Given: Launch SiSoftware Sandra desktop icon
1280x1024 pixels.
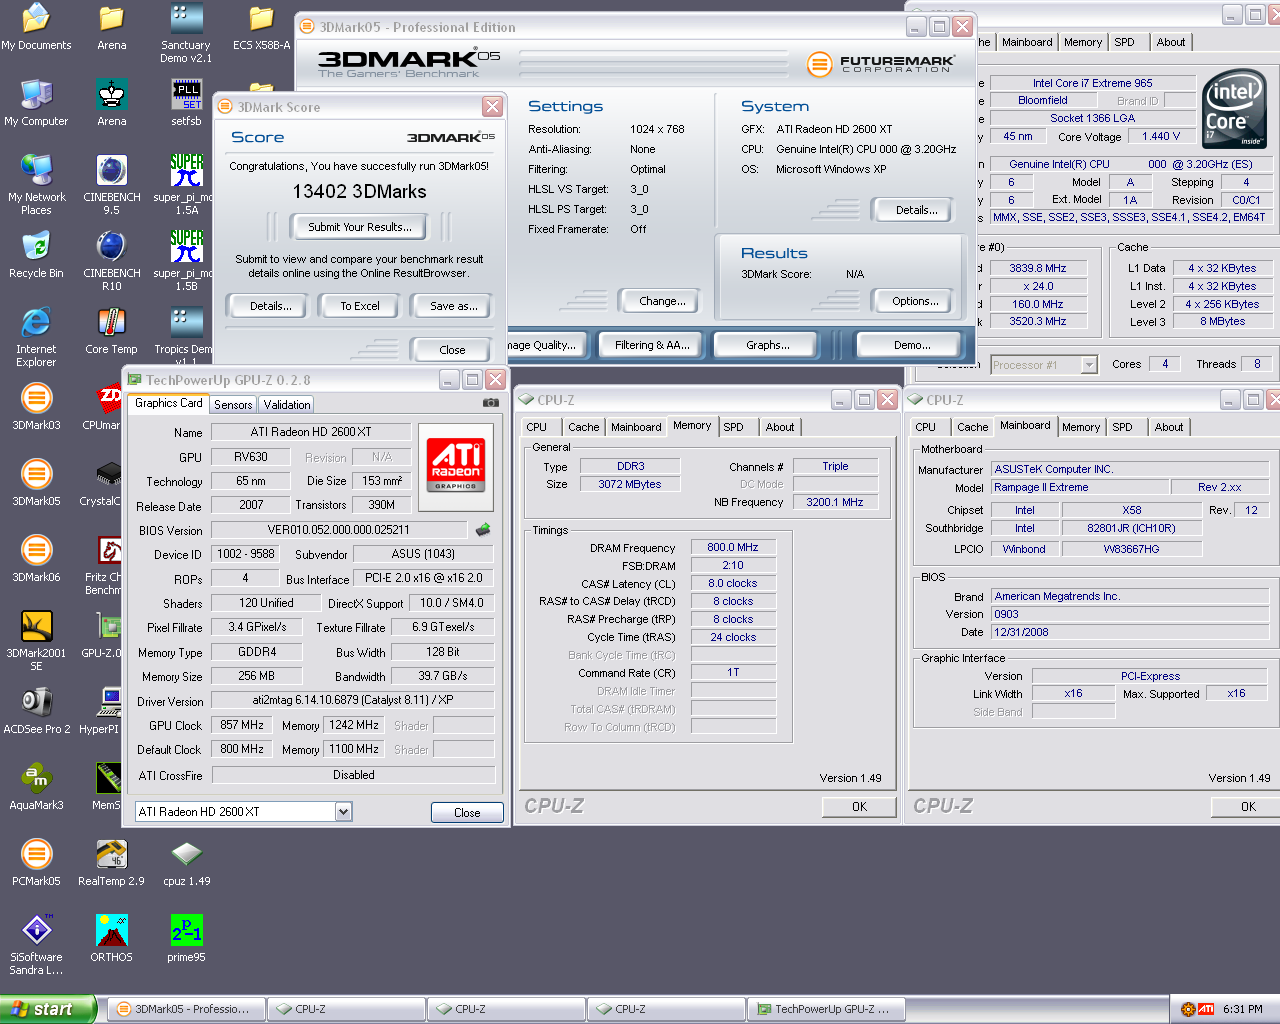Looking at the screenshot, I should pyautogui.click(x=36, y=945).
